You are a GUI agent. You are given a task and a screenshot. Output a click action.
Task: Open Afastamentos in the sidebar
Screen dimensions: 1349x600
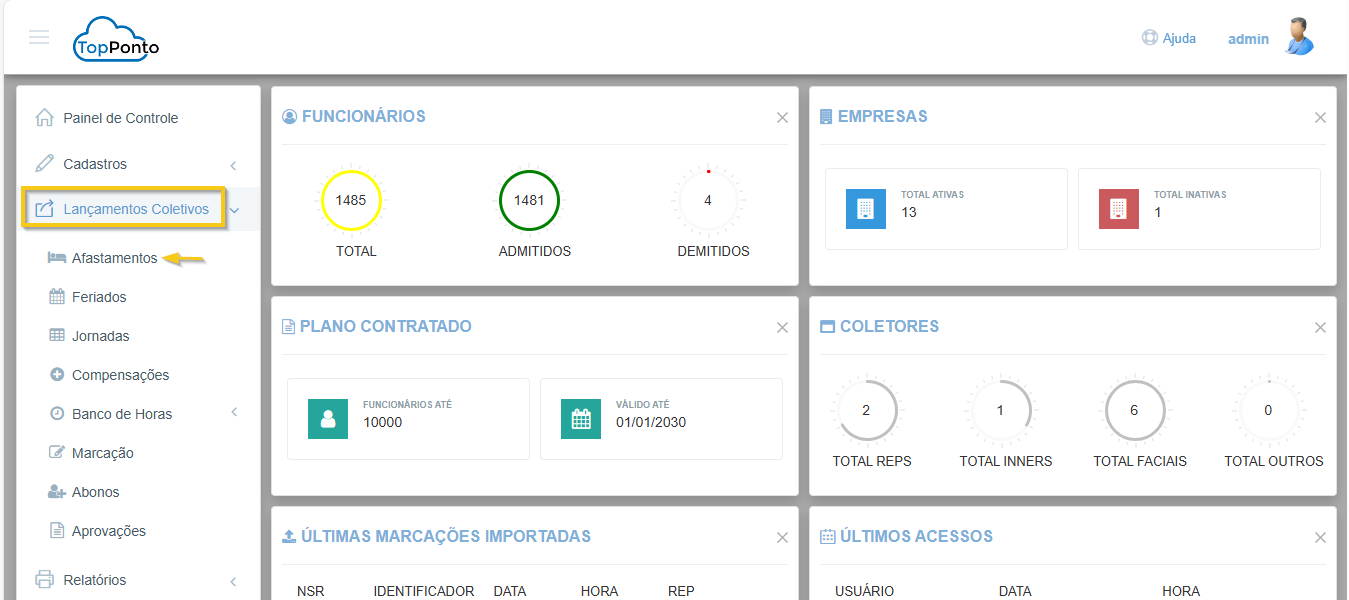click(x=114, y=258)
